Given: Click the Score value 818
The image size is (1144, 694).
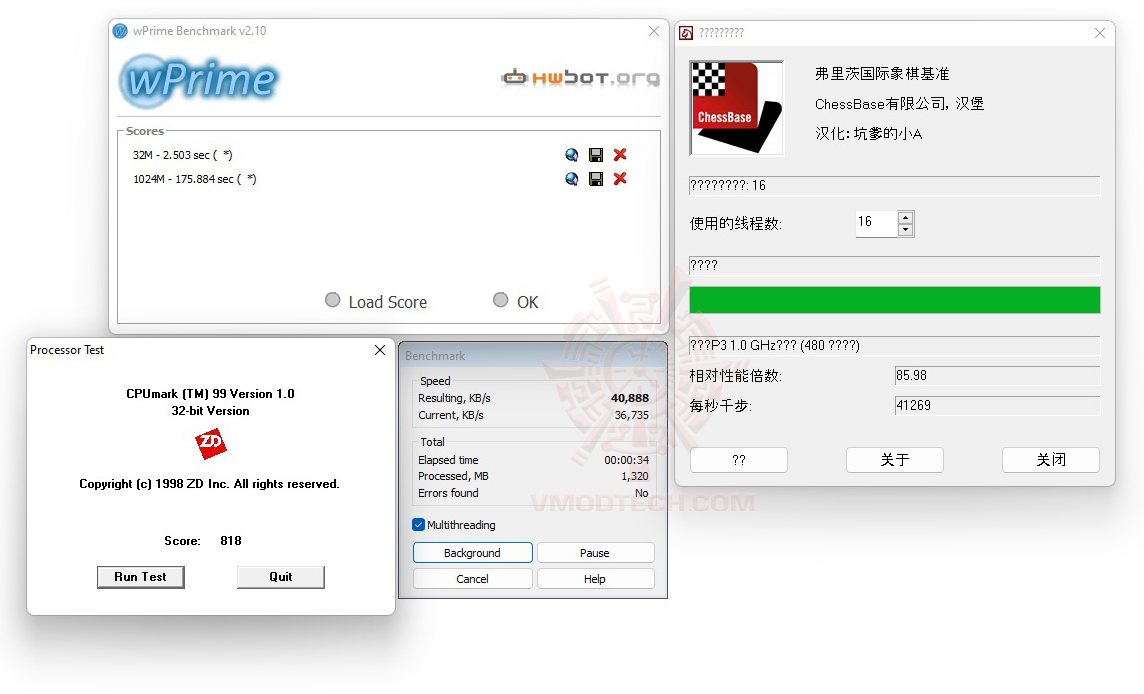Looking at the screenshot, I should (x=231, y=541).
